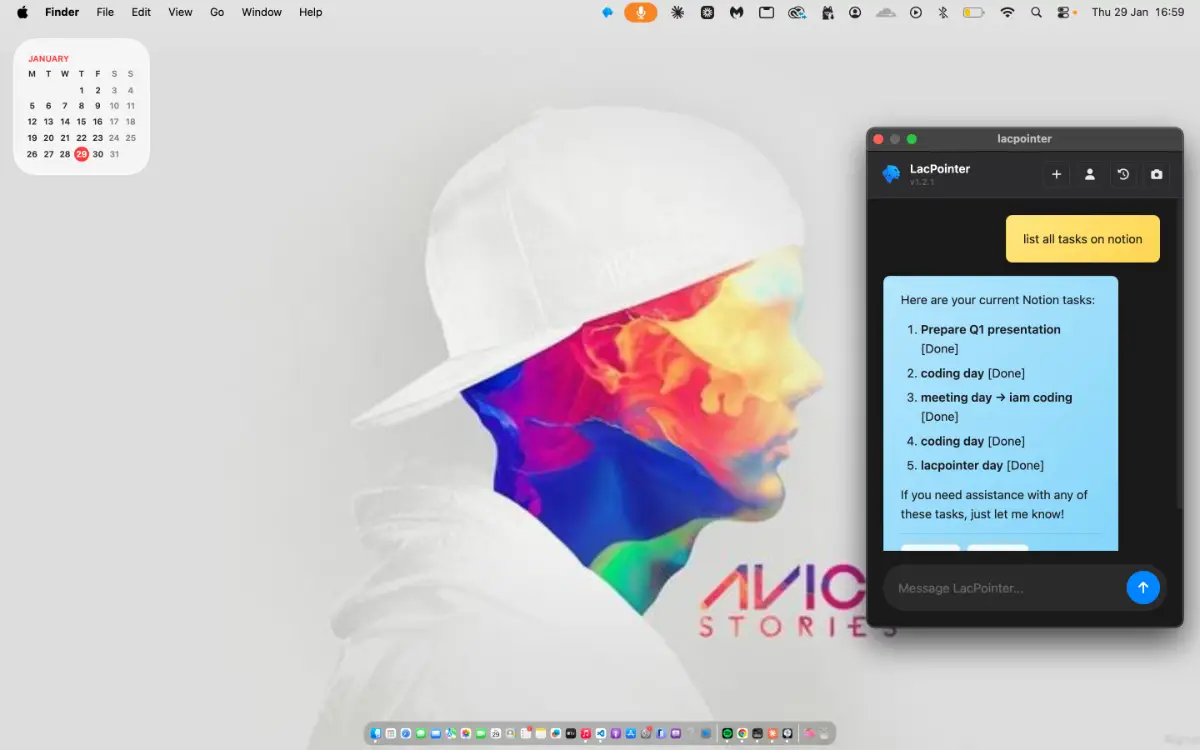This screenshot has width=1200, height=750.
Task: Click the "list all tasks on notion" message
Action: [x=1082, y=239]
